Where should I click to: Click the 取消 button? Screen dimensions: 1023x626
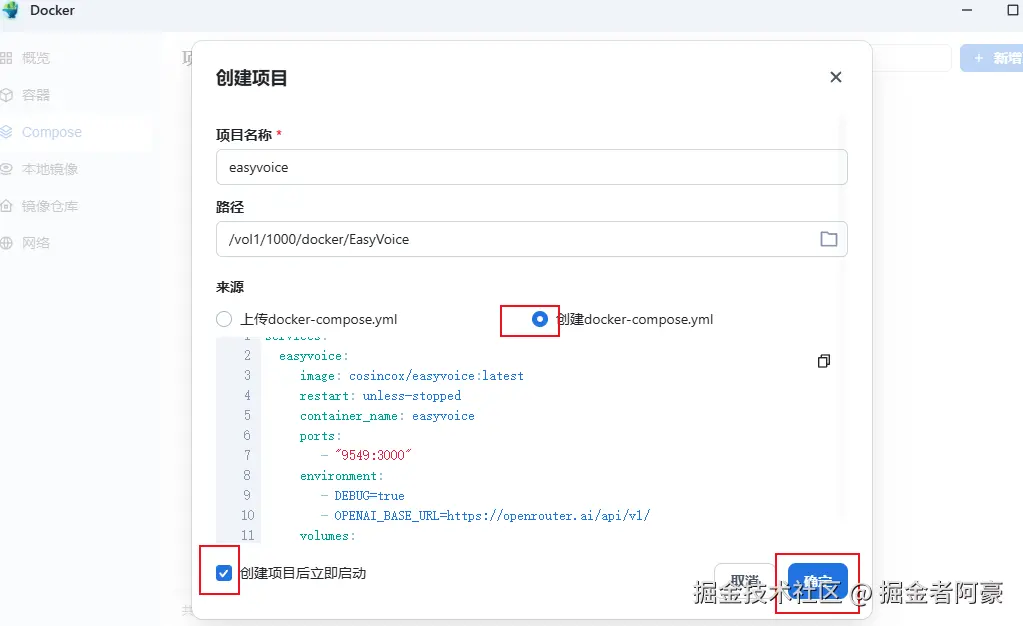(744, 580)
